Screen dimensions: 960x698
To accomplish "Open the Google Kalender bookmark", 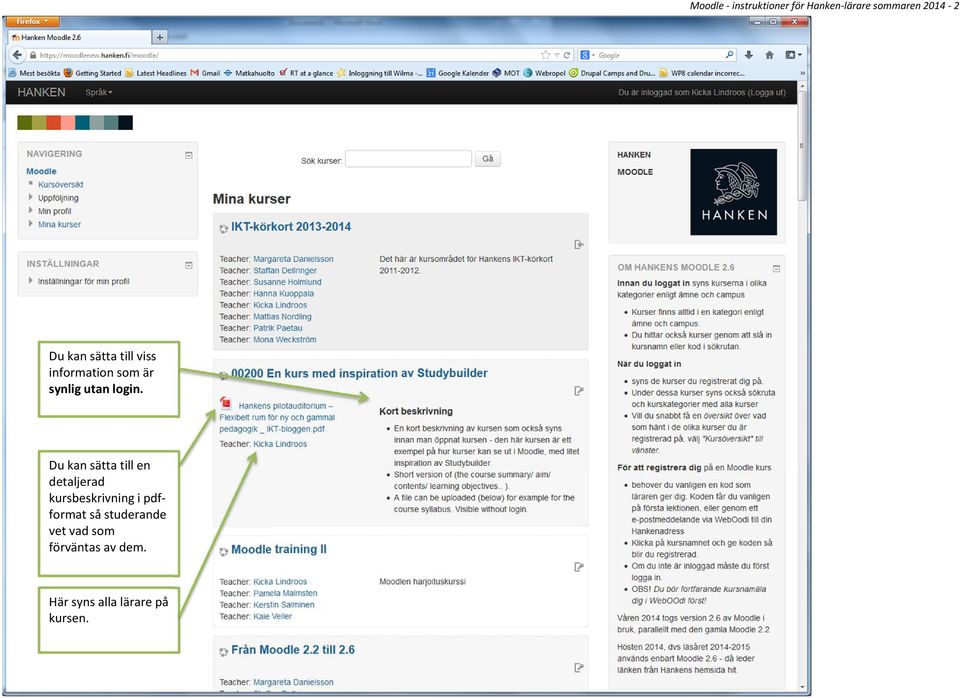I will 458,73.
